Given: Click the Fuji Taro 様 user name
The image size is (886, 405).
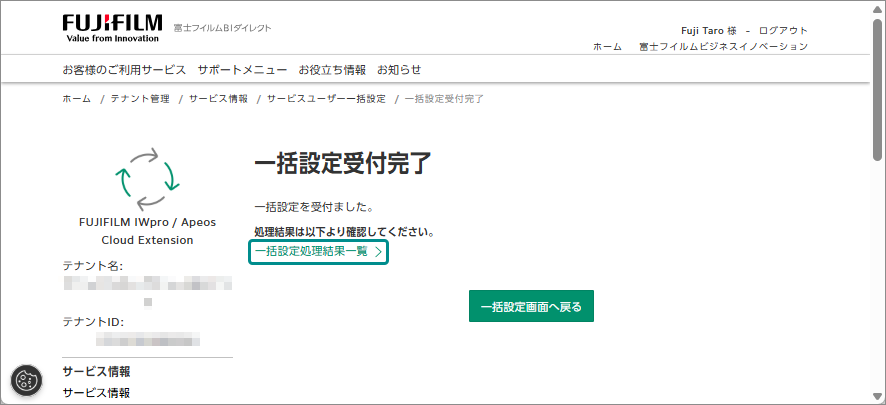Looking at the screenshot, I should [x=709, y=31].
